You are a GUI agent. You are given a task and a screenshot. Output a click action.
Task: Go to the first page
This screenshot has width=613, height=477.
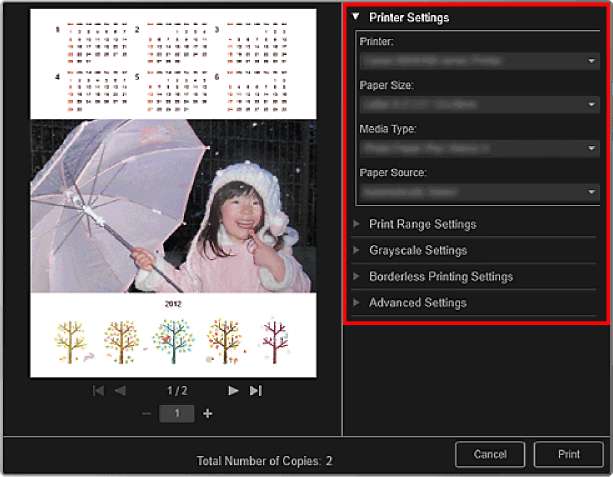[x=98, y=391]
